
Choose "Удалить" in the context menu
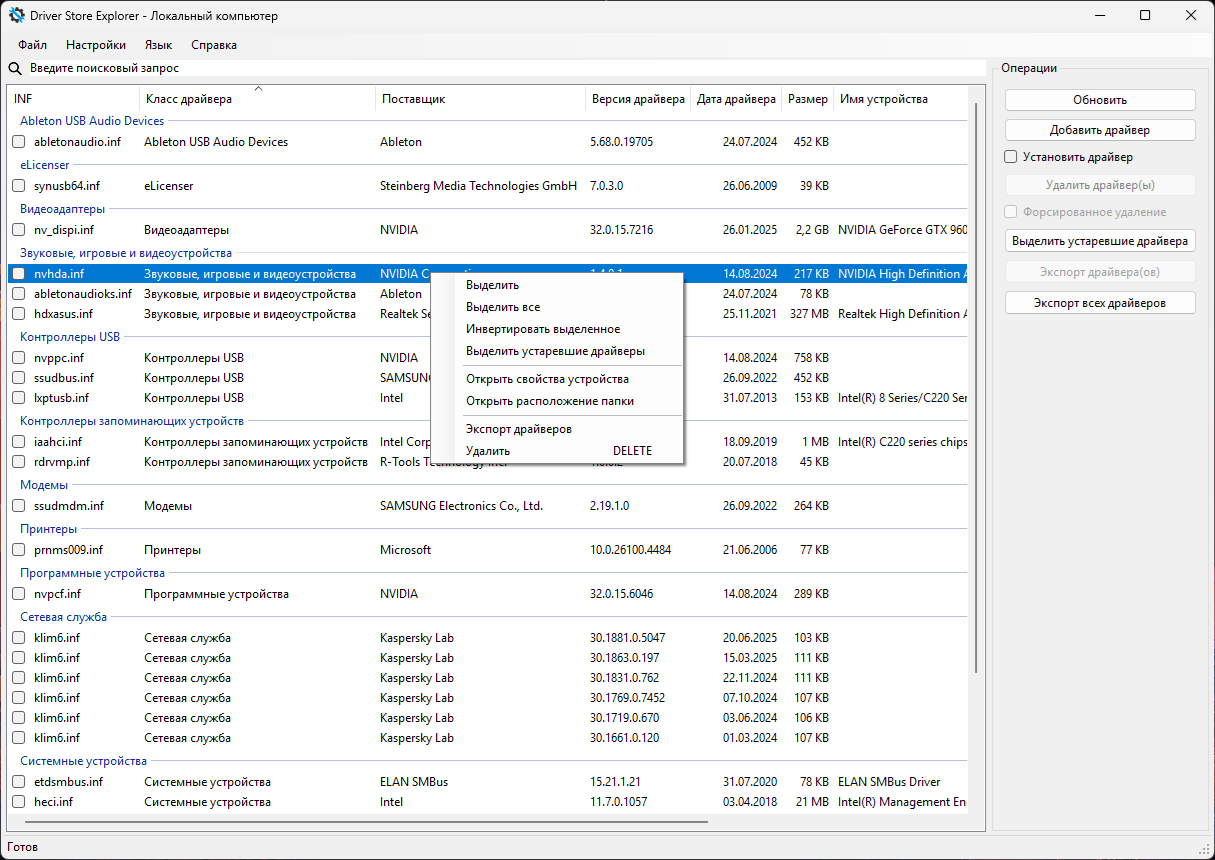pyautogui.click(x=556, y=451)
